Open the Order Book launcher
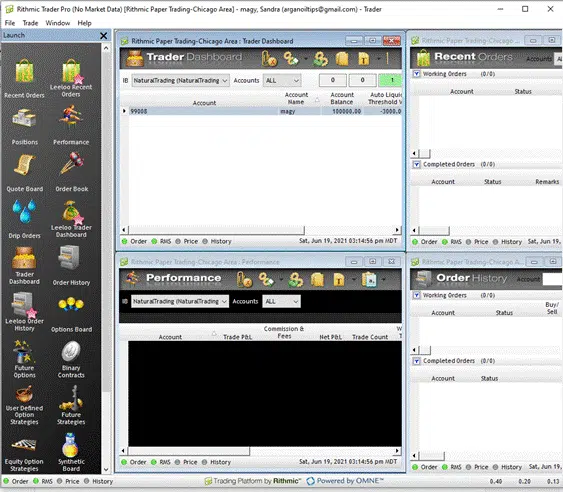 pyautogui.click(x=71, y=172)
